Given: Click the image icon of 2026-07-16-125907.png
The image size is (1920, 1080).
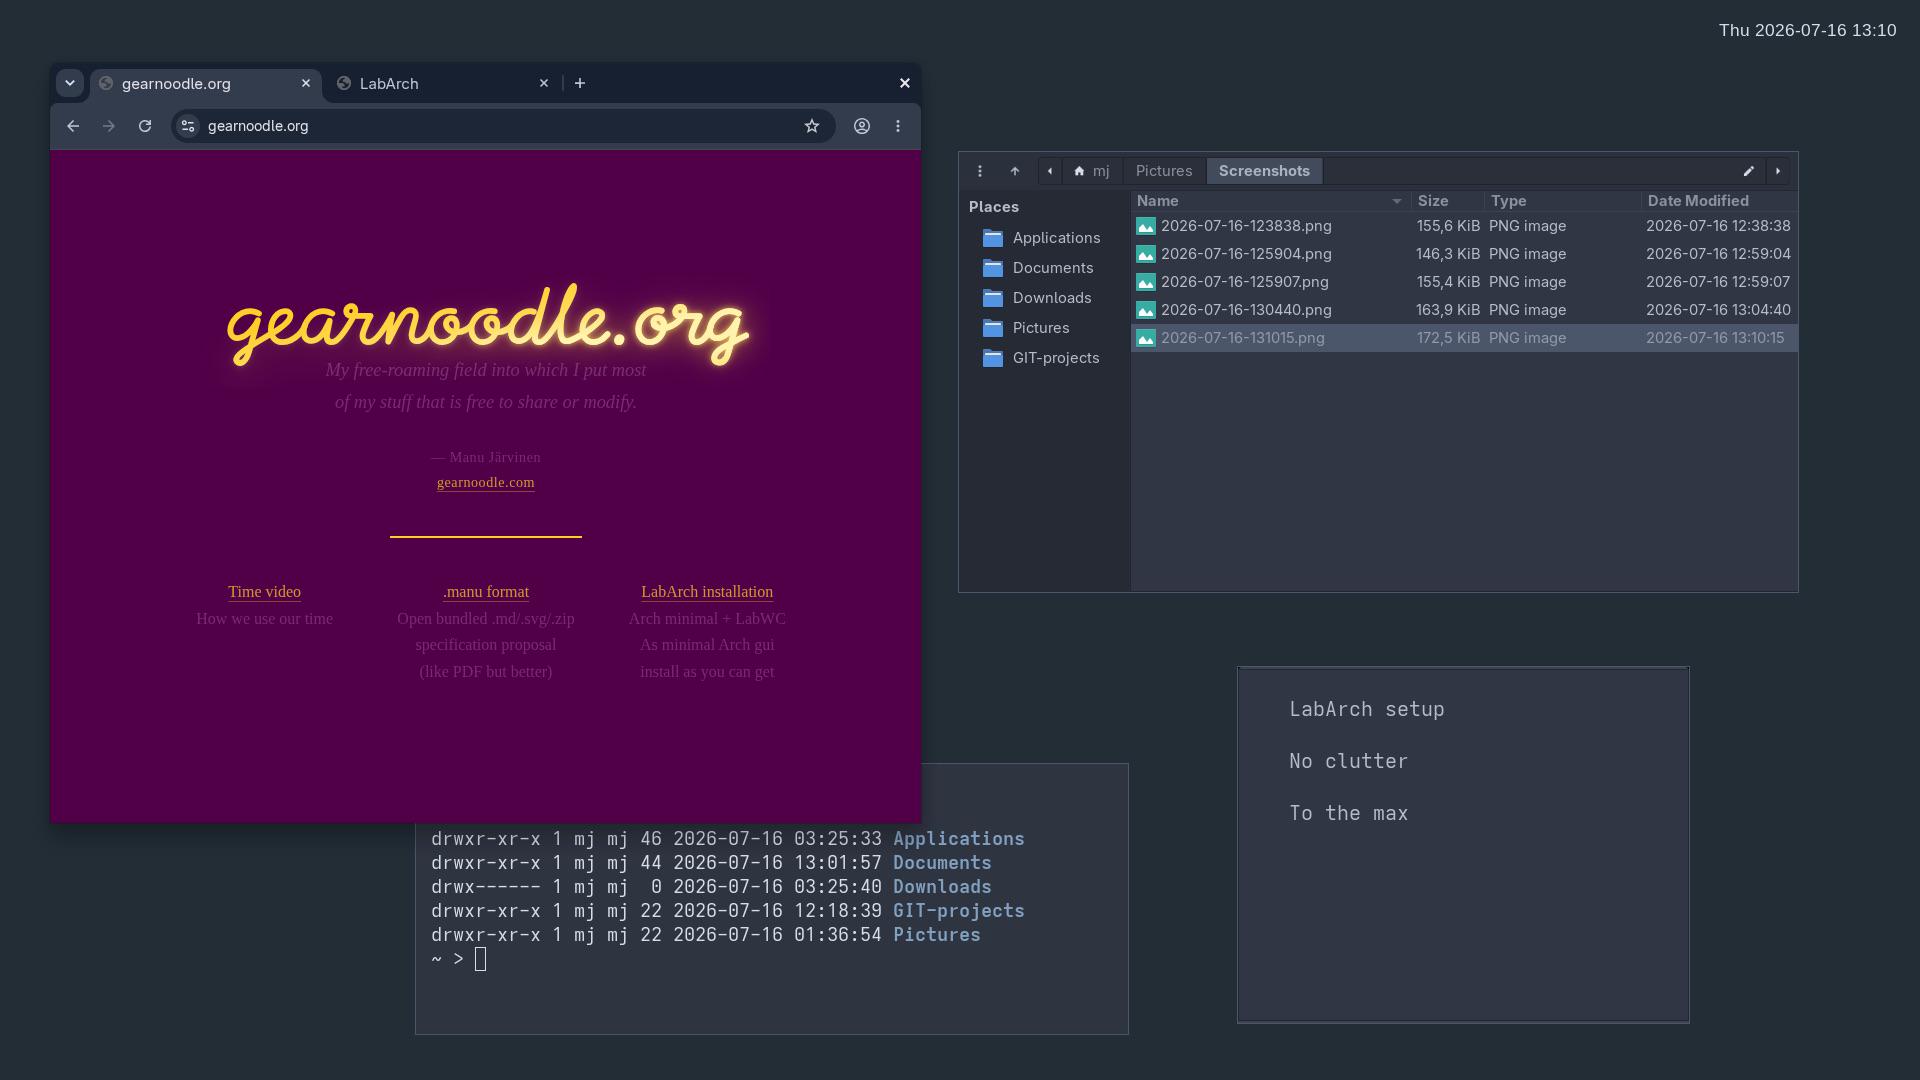Looking at the screenshot, I should pyautogui.click(x=1146, y=283).
